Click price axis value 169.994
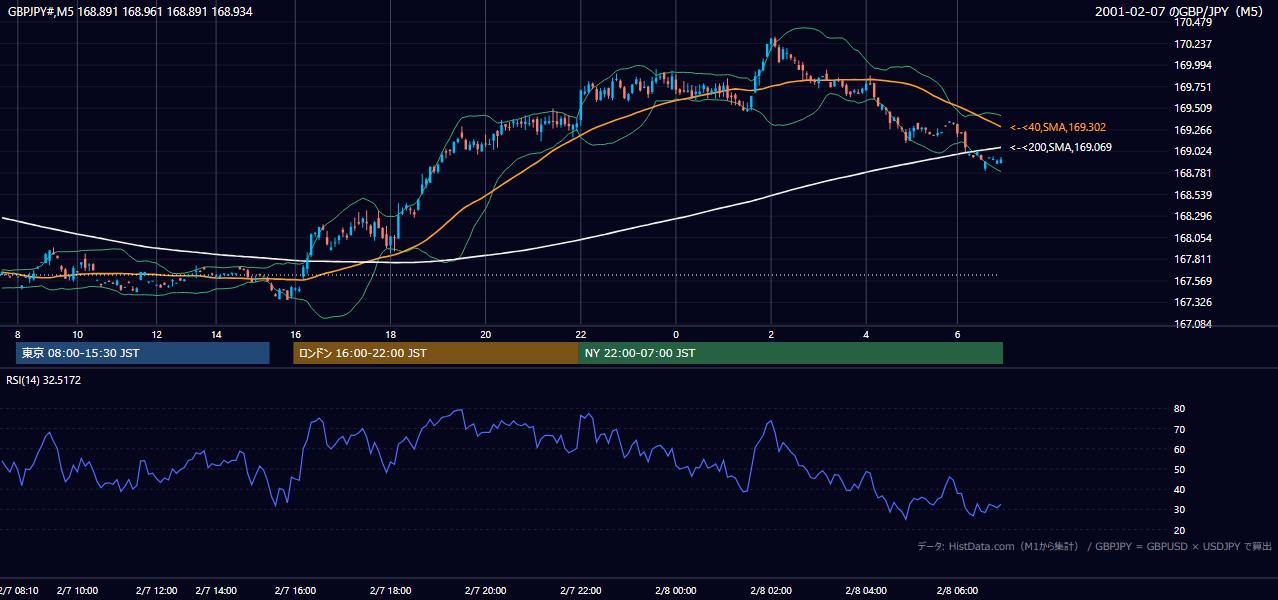The height and width of the screenshot is (600, 1278). point(1193,65)
